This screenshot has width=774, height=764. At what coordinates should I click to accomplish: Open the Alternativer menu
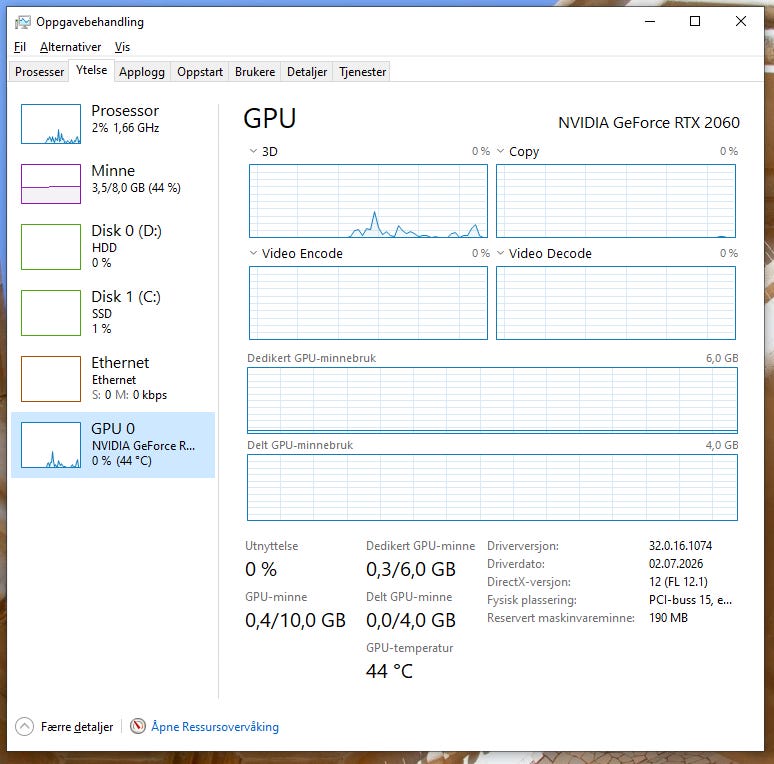(71, 47)
